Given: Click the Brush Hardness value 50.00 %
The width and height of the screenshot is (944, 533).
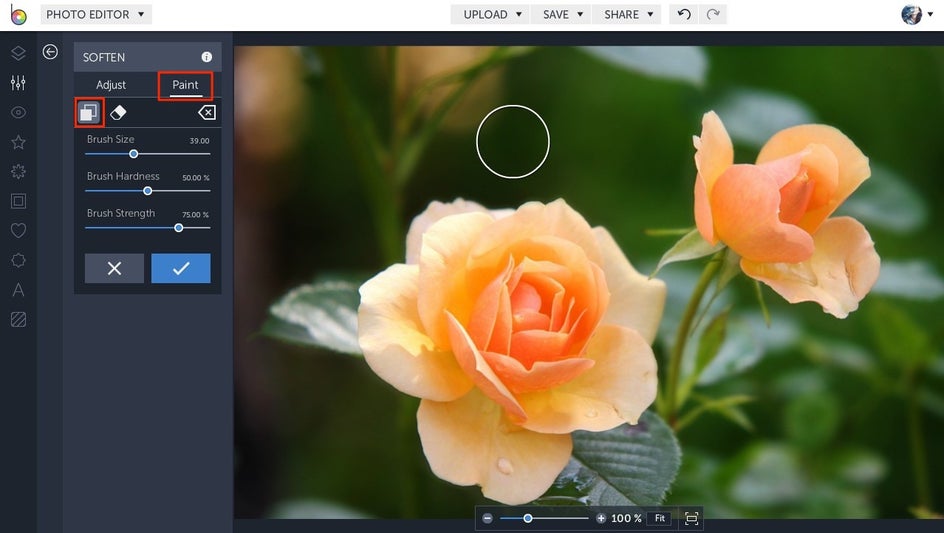Looking at the screenshot, I should (196, 178).
